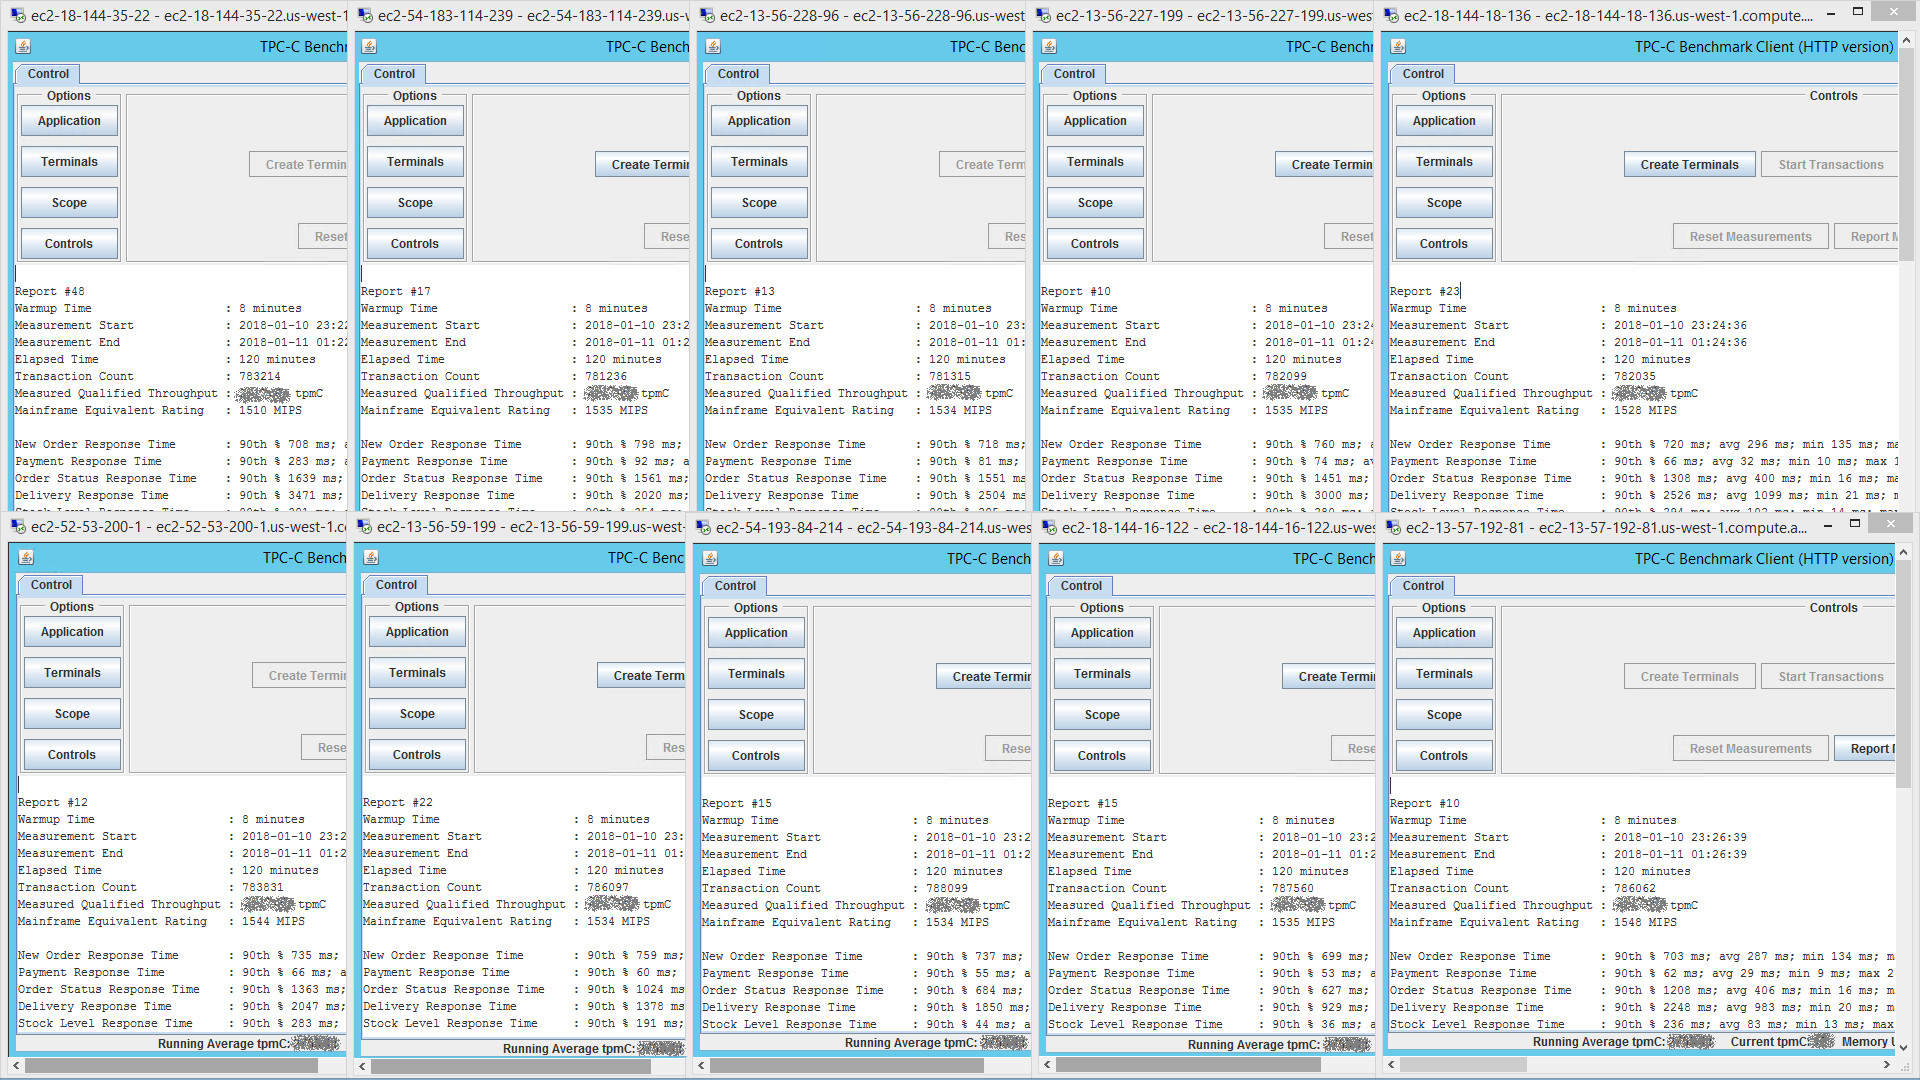Click the Java icon in ec2-54-183-114-239 window
The image size is (1920, 1080).
tap(369, 47)
